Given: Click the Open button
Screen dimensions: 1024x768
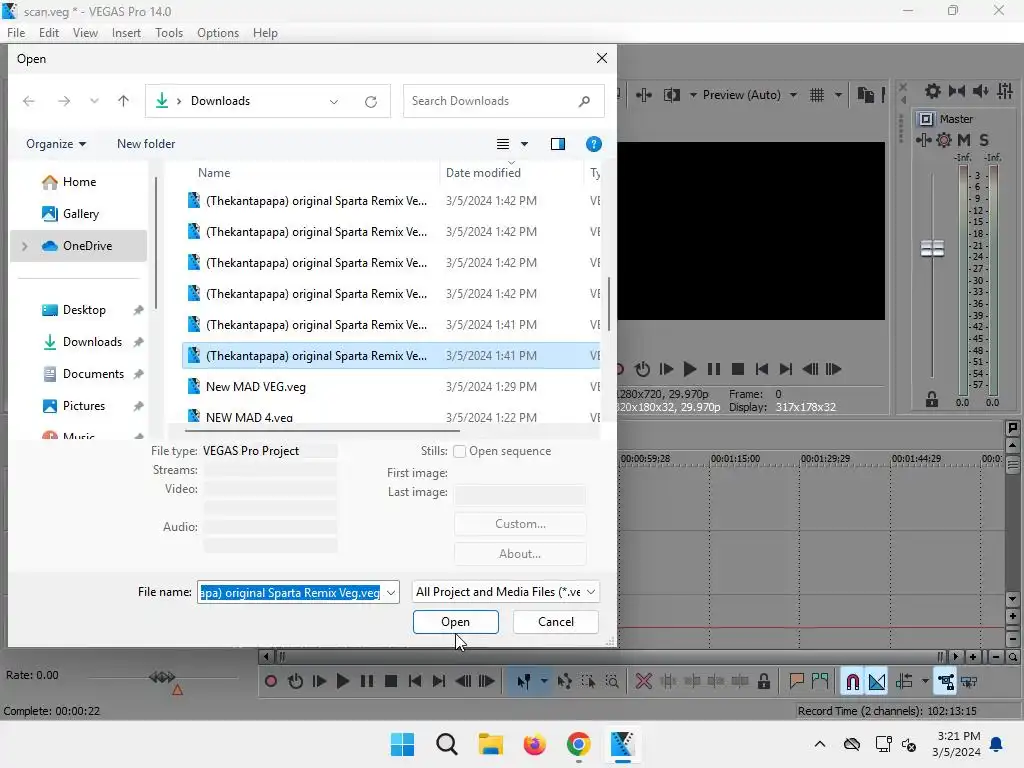Looking at the screenshot, I should click(x=456, y=622).
